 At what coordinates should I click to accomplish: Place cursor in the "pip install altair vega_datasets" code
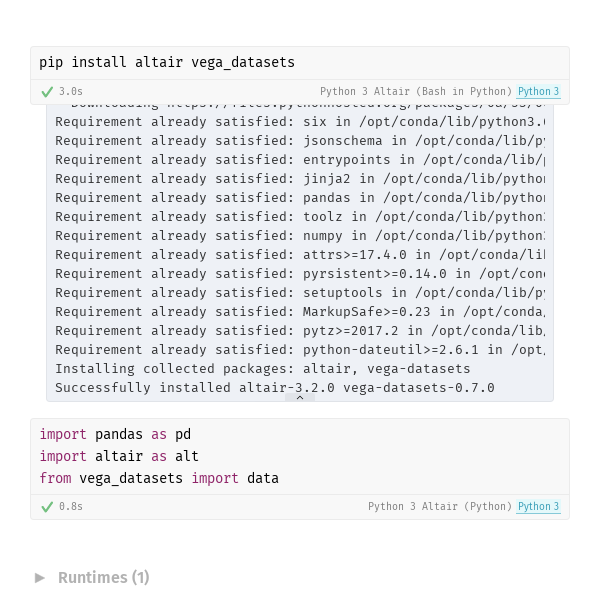point(167,62)
